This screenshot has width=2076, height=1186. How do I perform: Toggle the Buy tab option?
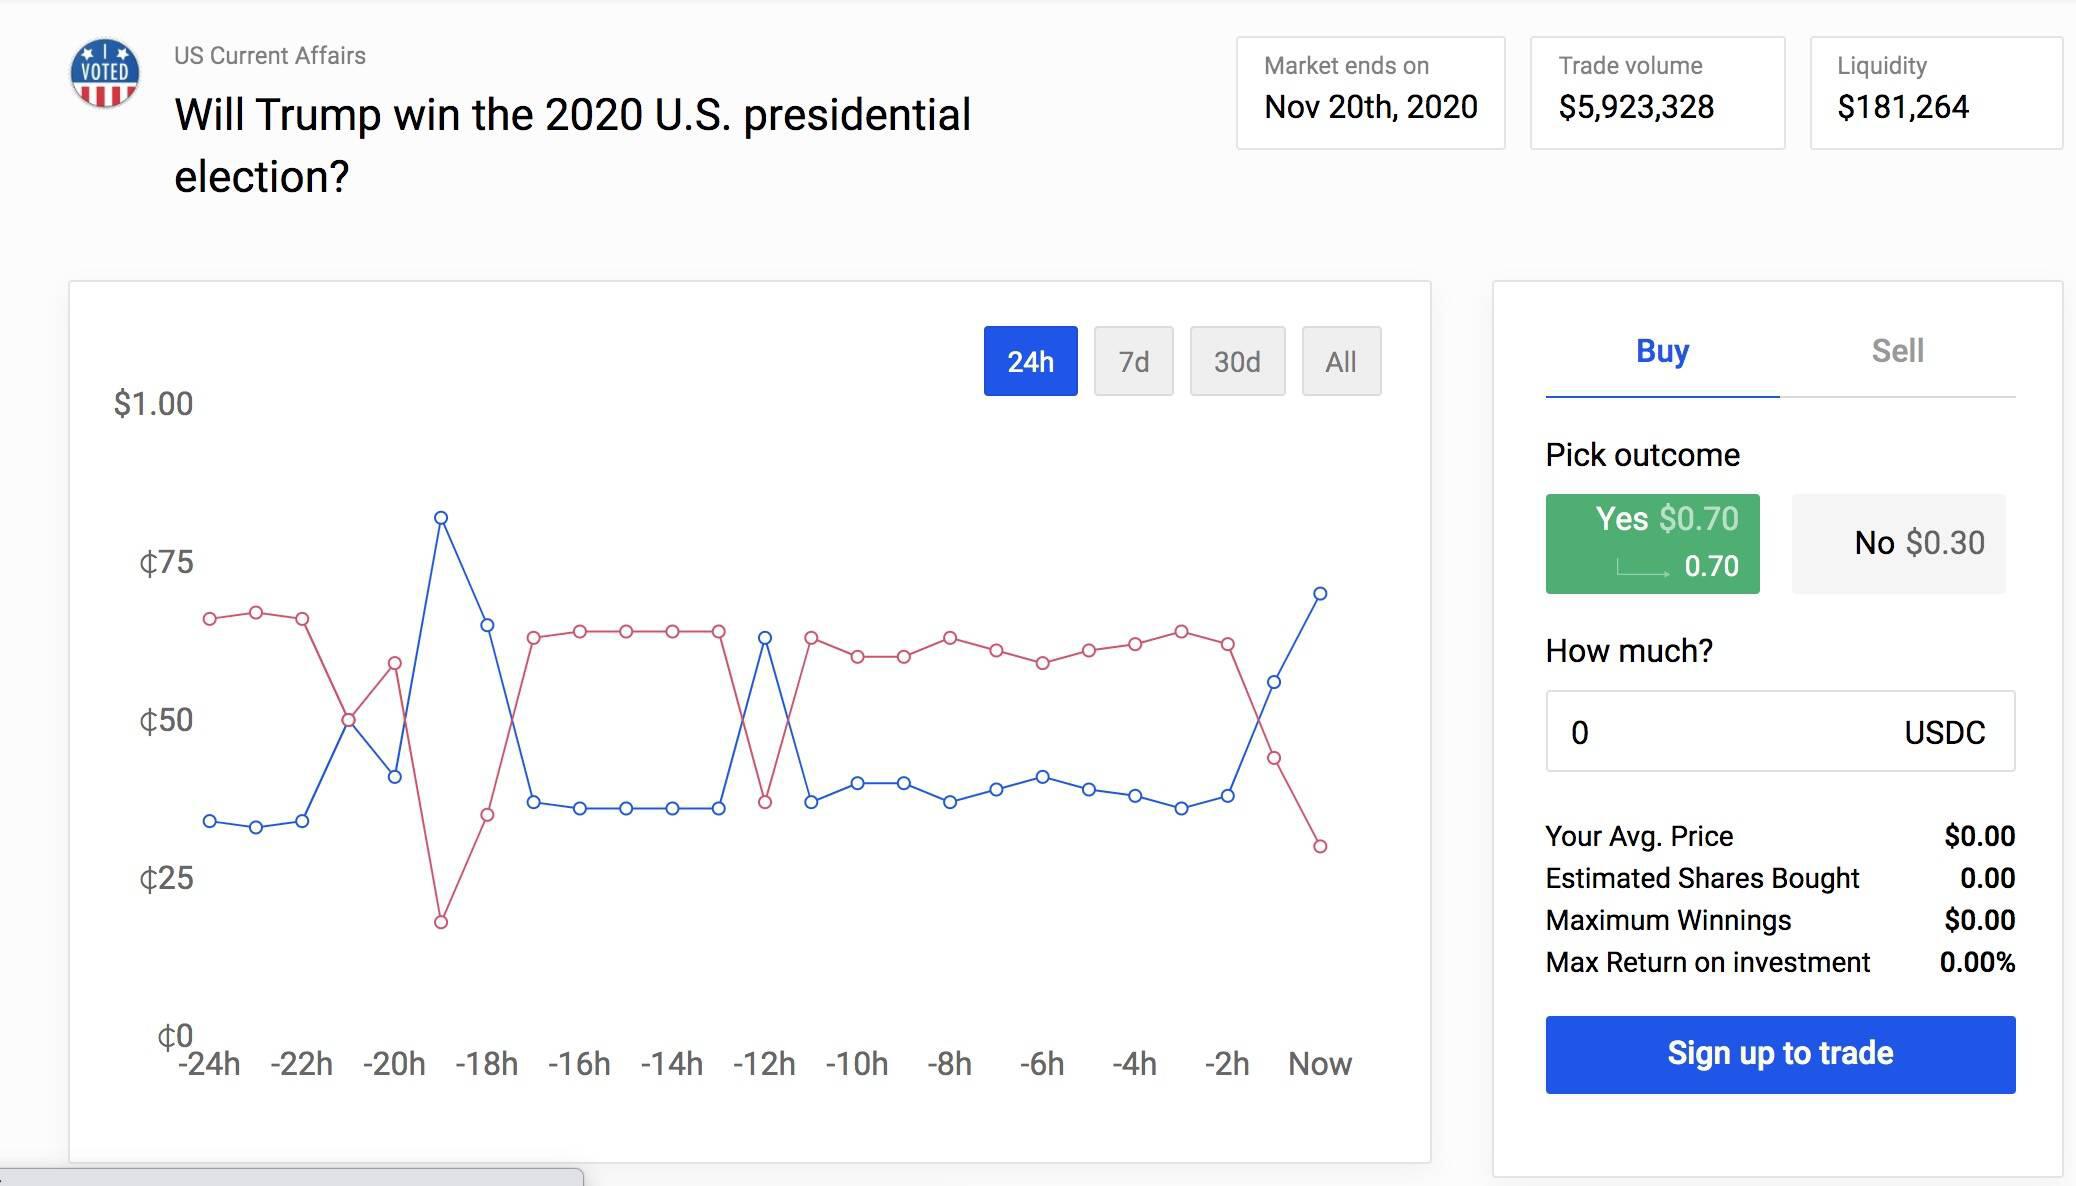click(x=1663, y=349)
